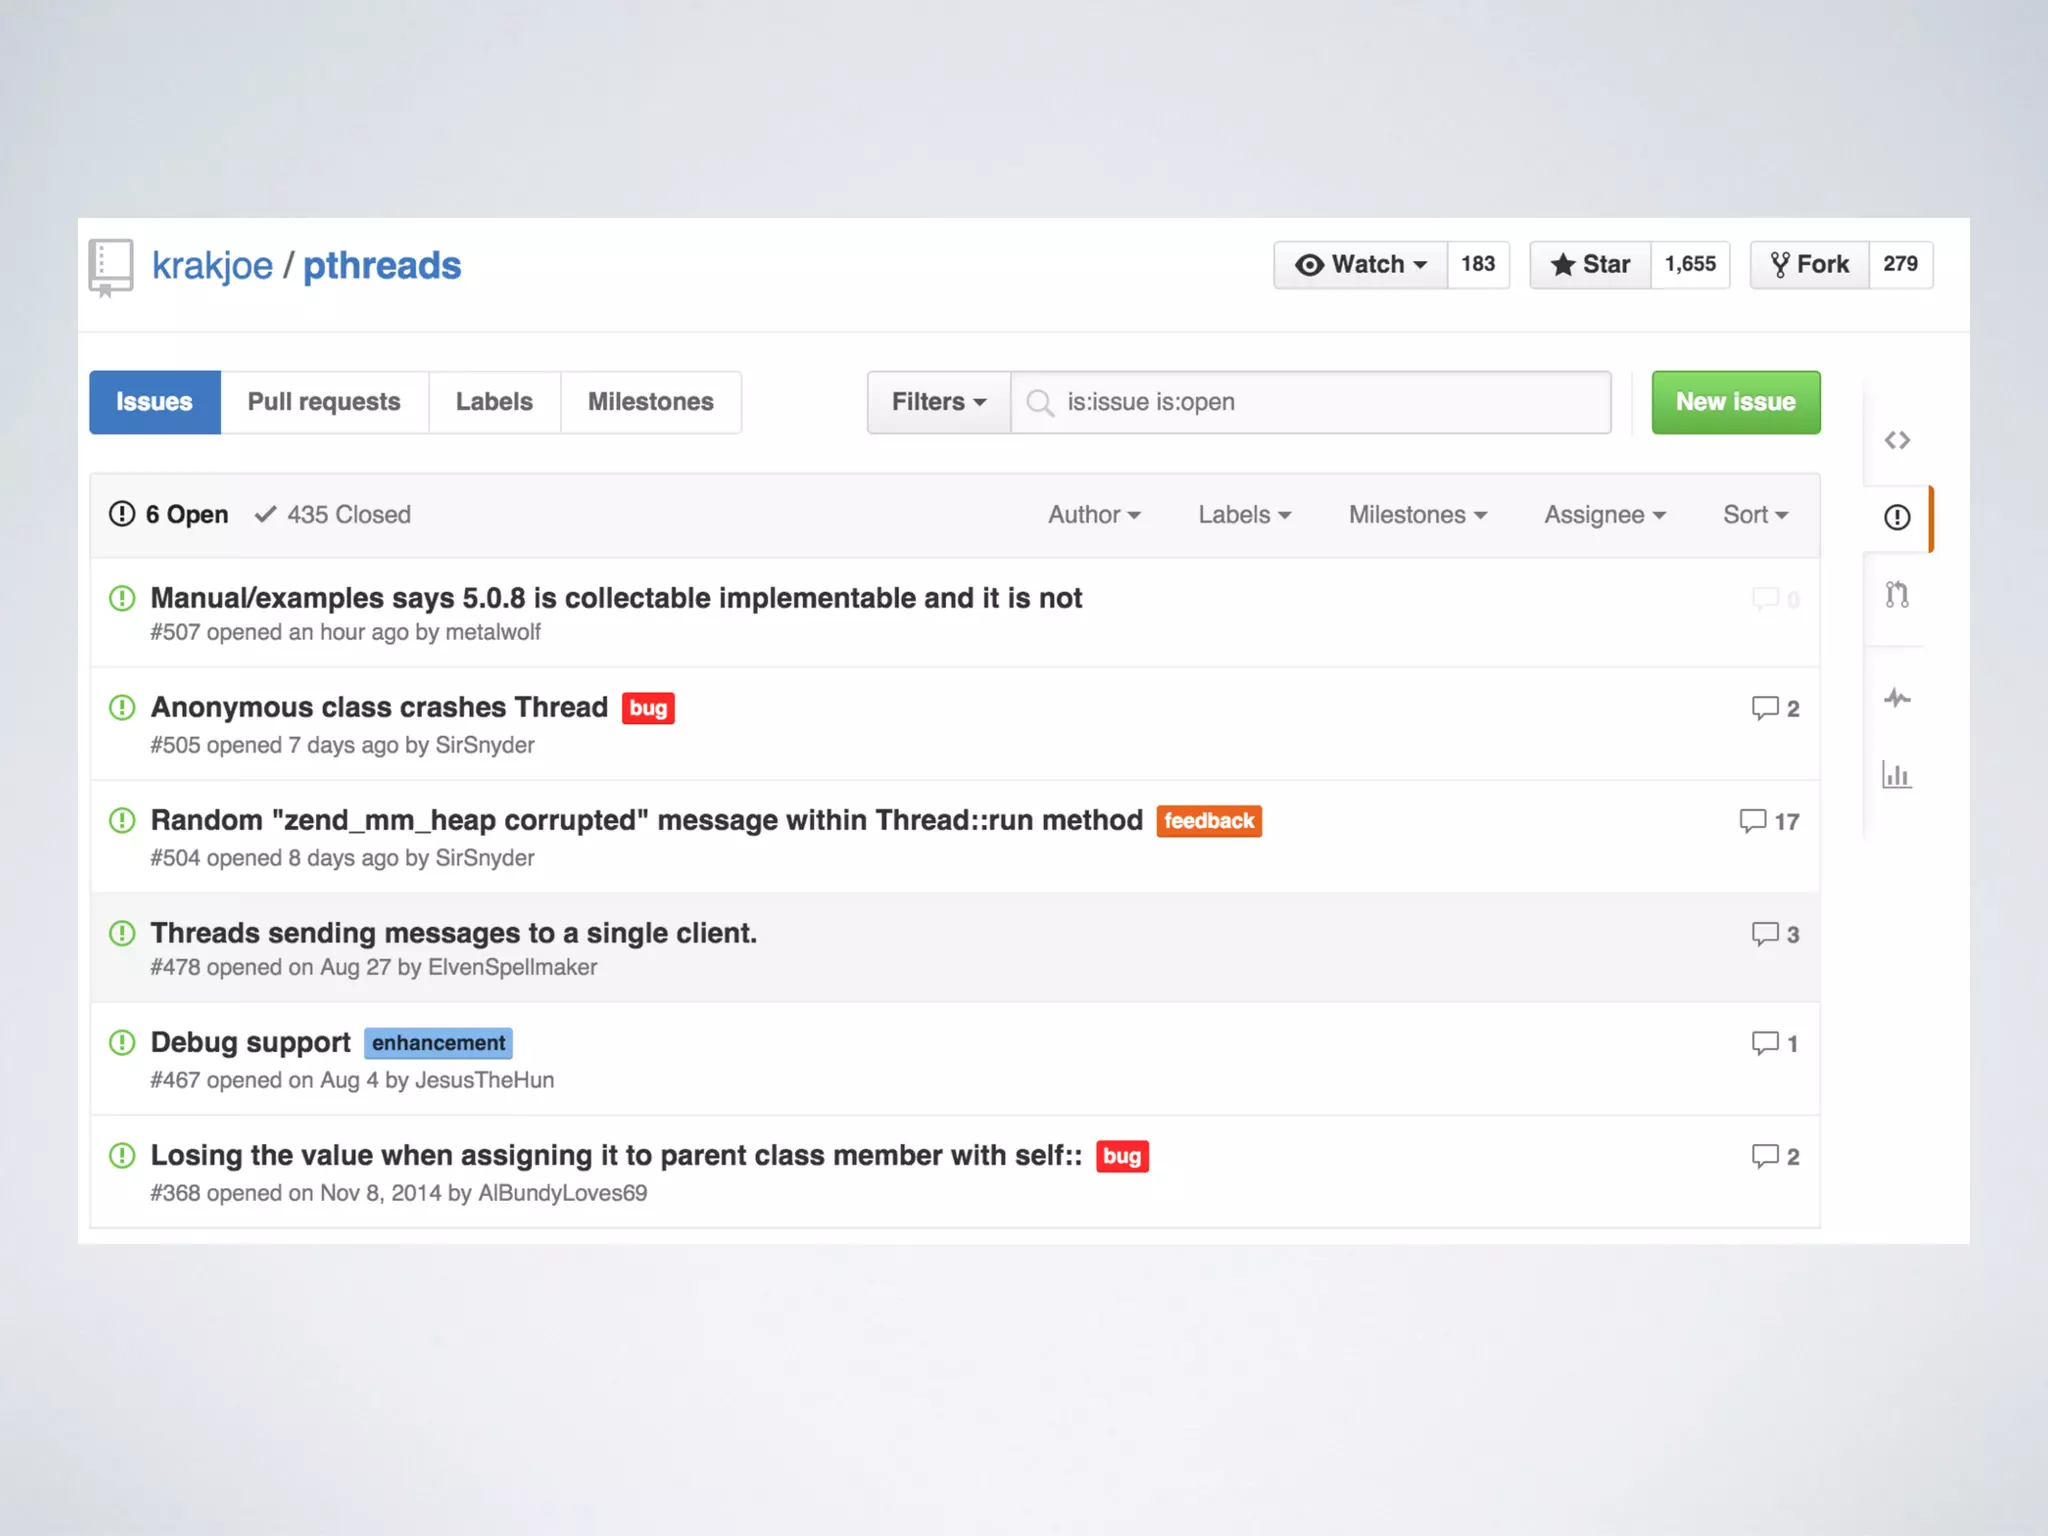Click open-issue icon for issue #507

coord(122,598)
